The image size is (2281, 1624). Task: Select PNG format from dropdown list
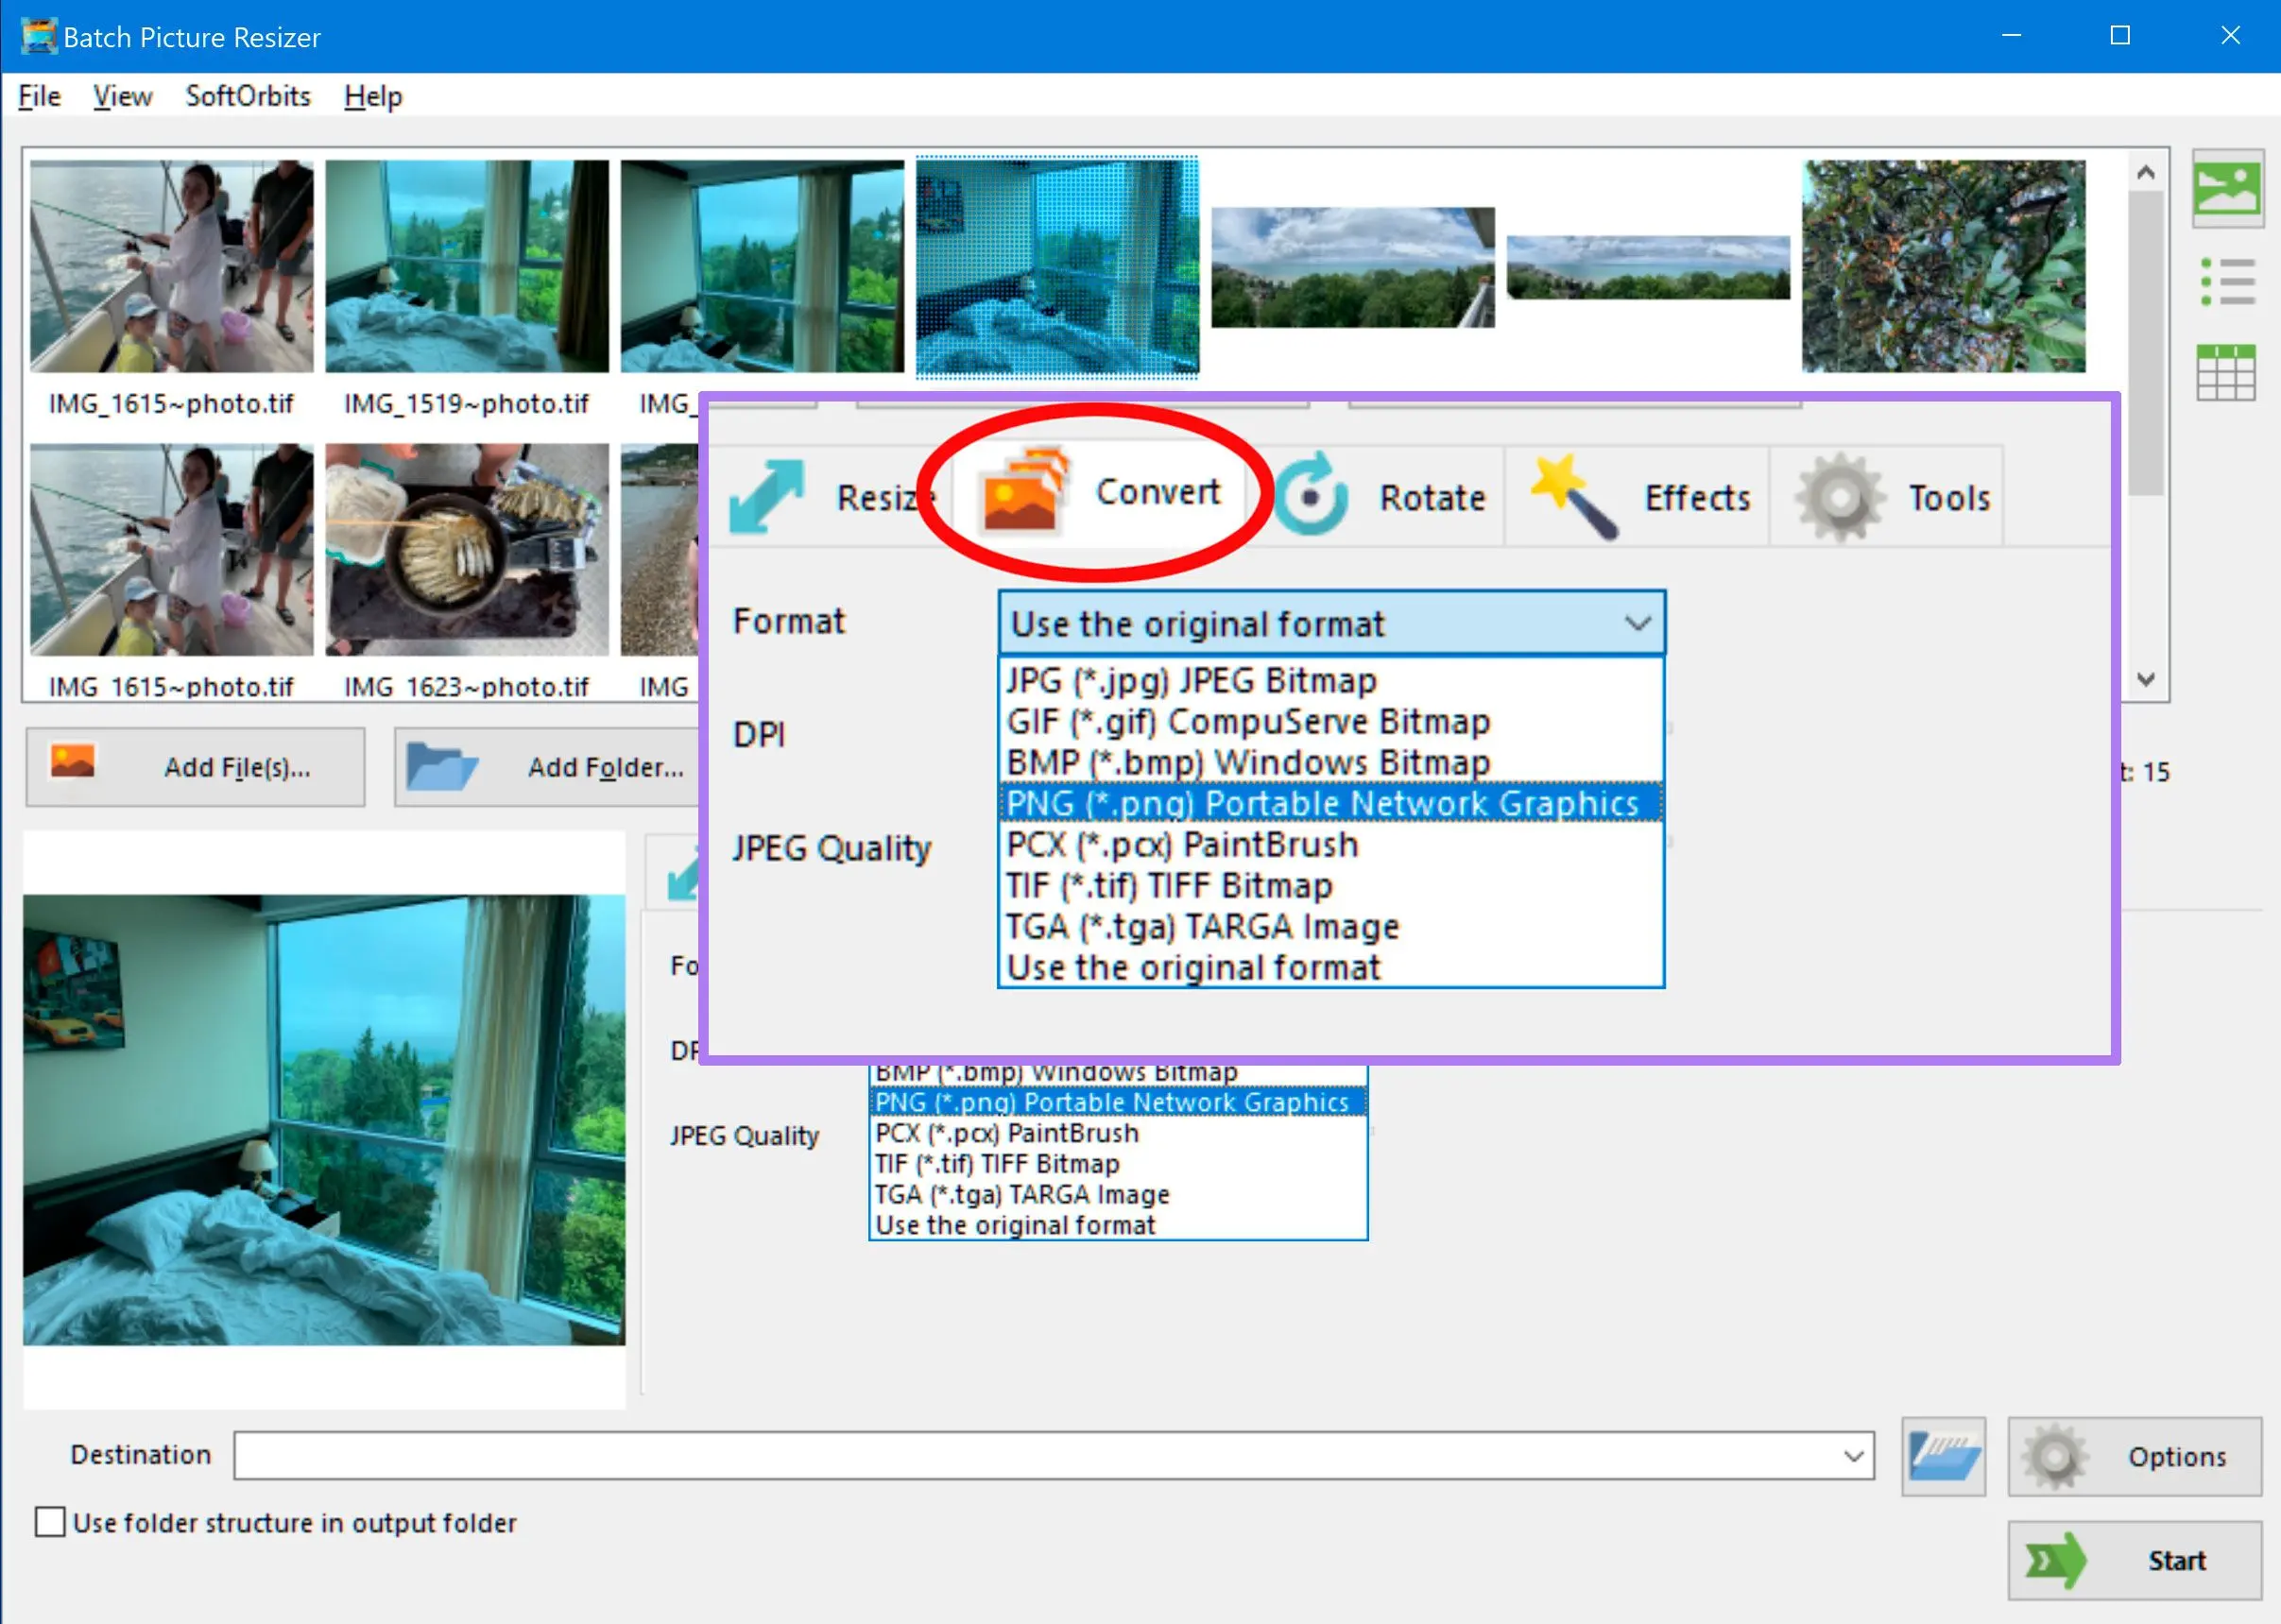click(x=1325, y=803)
